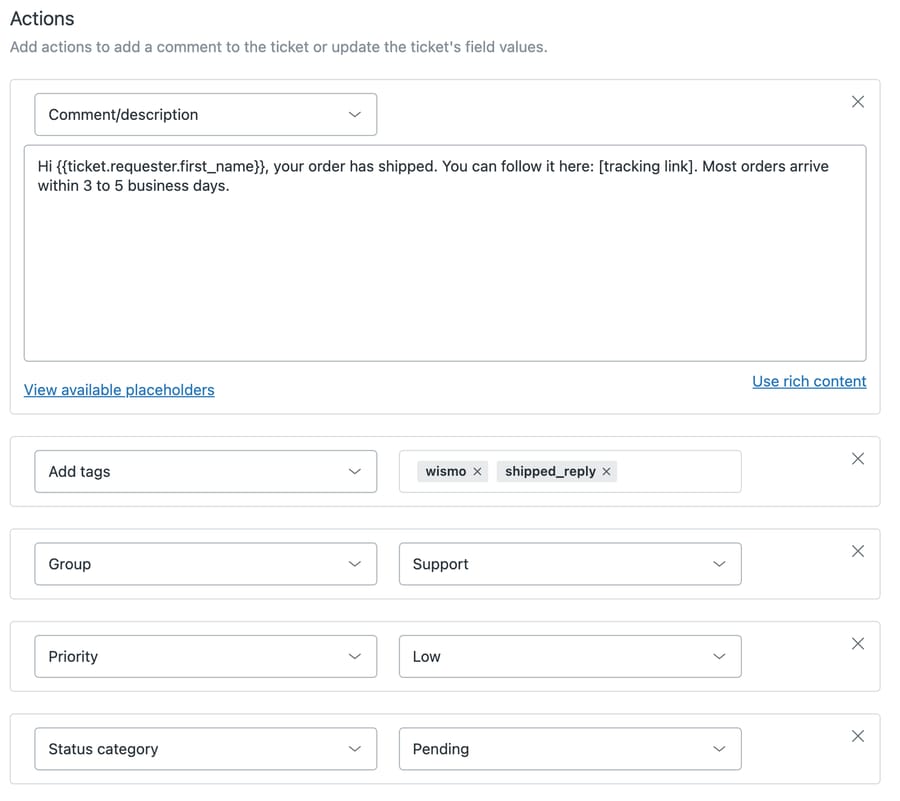Remove the Status category action row
900x801 pixels.
[858, 736]
